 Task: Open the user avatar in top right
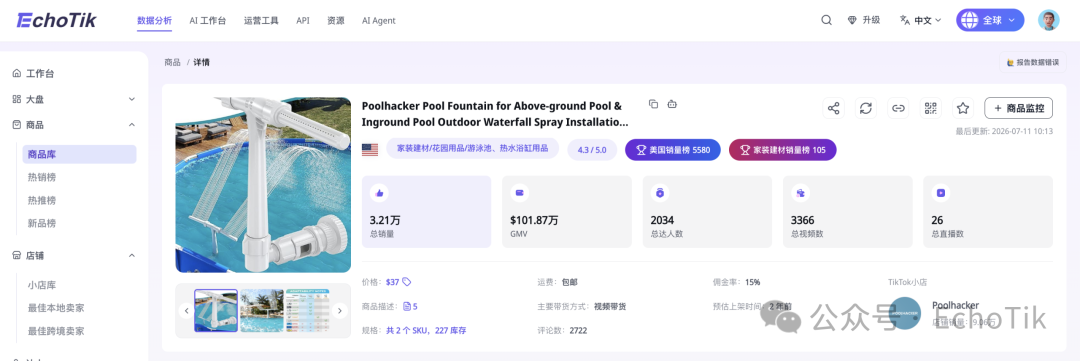pos(1048,20)
